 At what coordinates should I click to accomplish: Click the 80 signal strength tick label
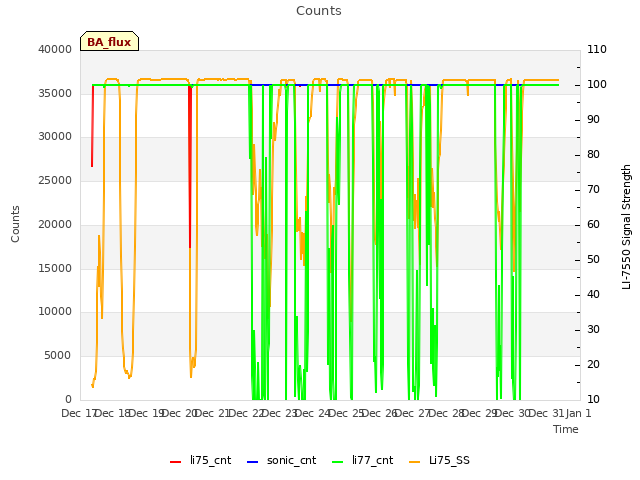593,154
